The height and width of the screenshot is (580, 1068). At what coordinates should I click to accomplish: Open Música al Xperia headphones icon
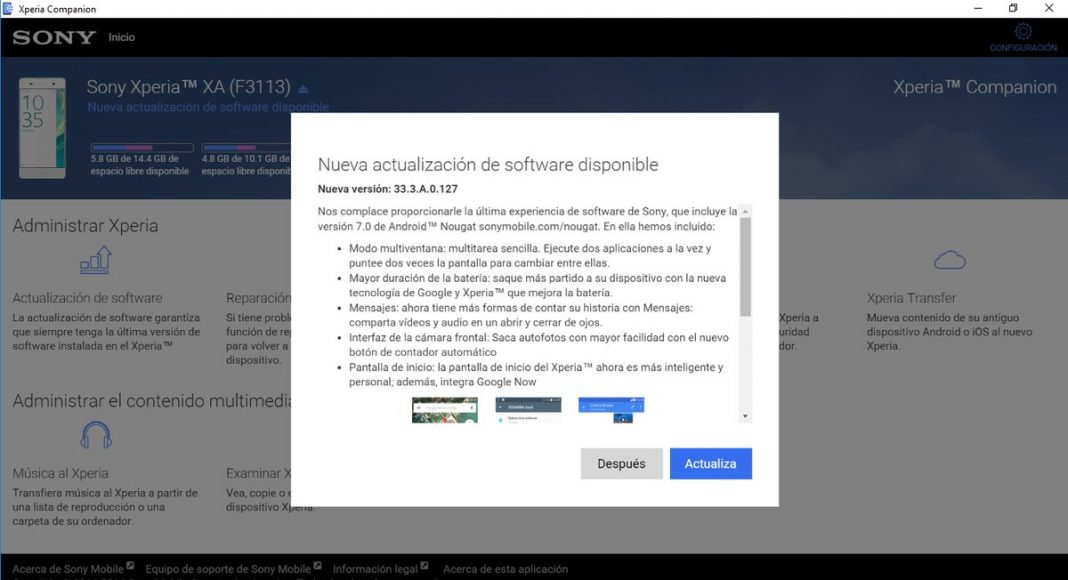pyautogui.click(x=95, y=435)
